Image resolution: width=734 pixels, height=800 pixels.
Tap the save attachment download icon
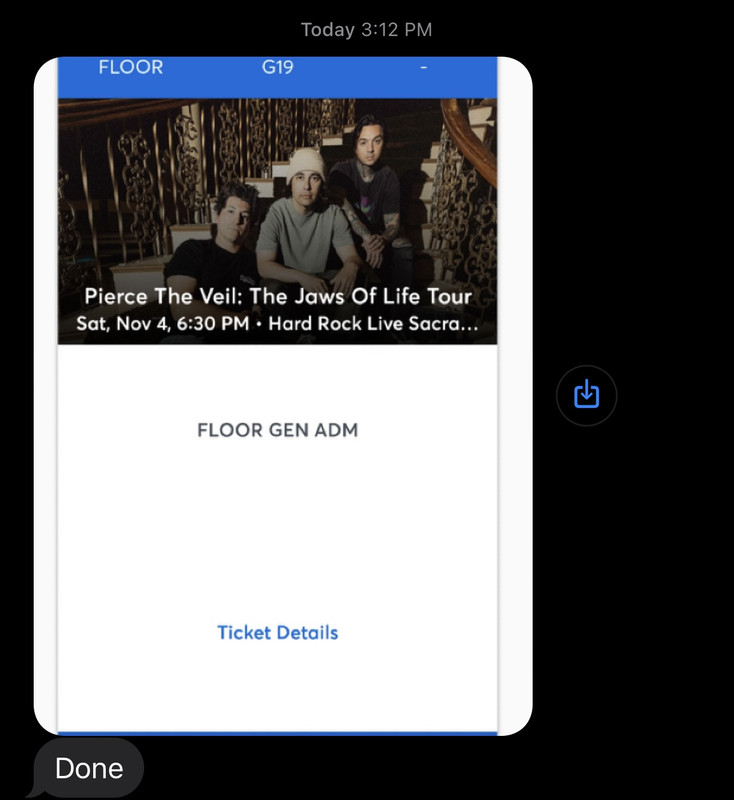click(586, 395)
